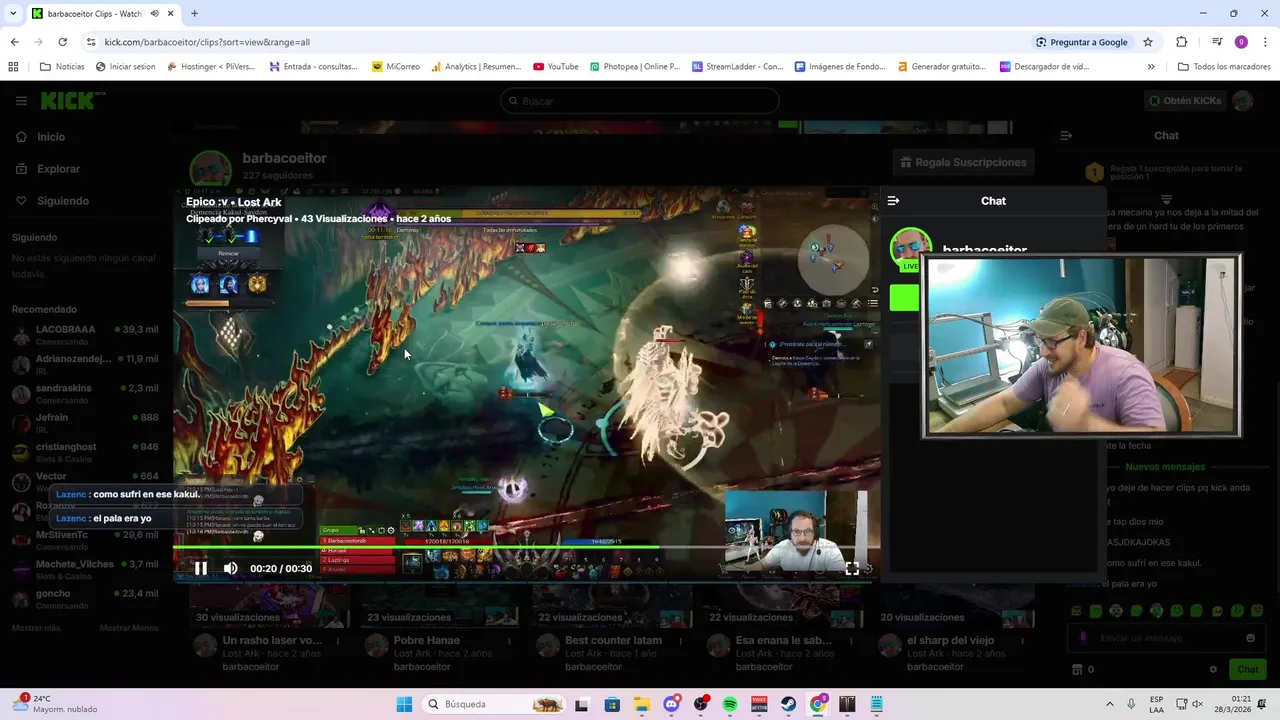This screenshot has height=720, width=1280.
Task: Open the Kick hamburger sidebar menu
Action: tap(21, 101)
